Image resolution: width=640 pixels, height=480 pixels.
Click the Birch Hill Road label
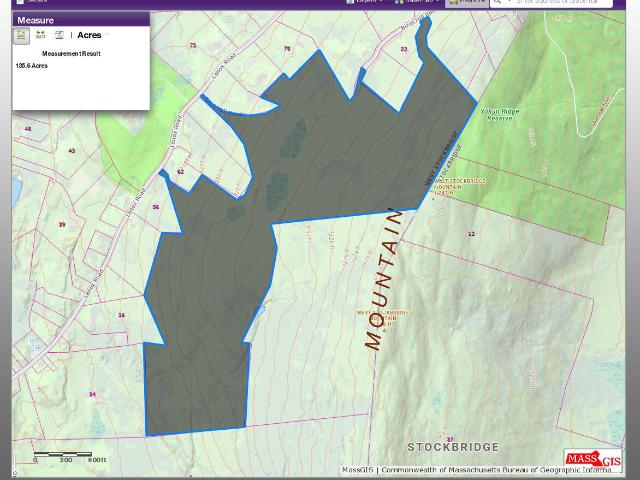click(x=416, y=21)
